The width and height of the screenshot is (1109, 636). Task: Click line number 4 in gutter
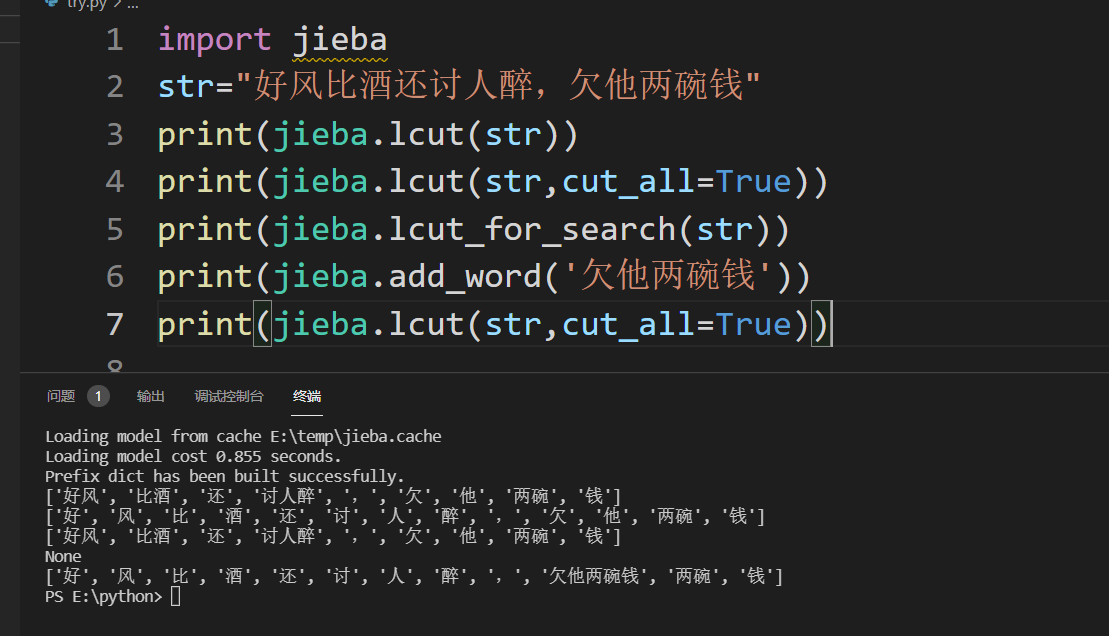(x=114, y=182)
